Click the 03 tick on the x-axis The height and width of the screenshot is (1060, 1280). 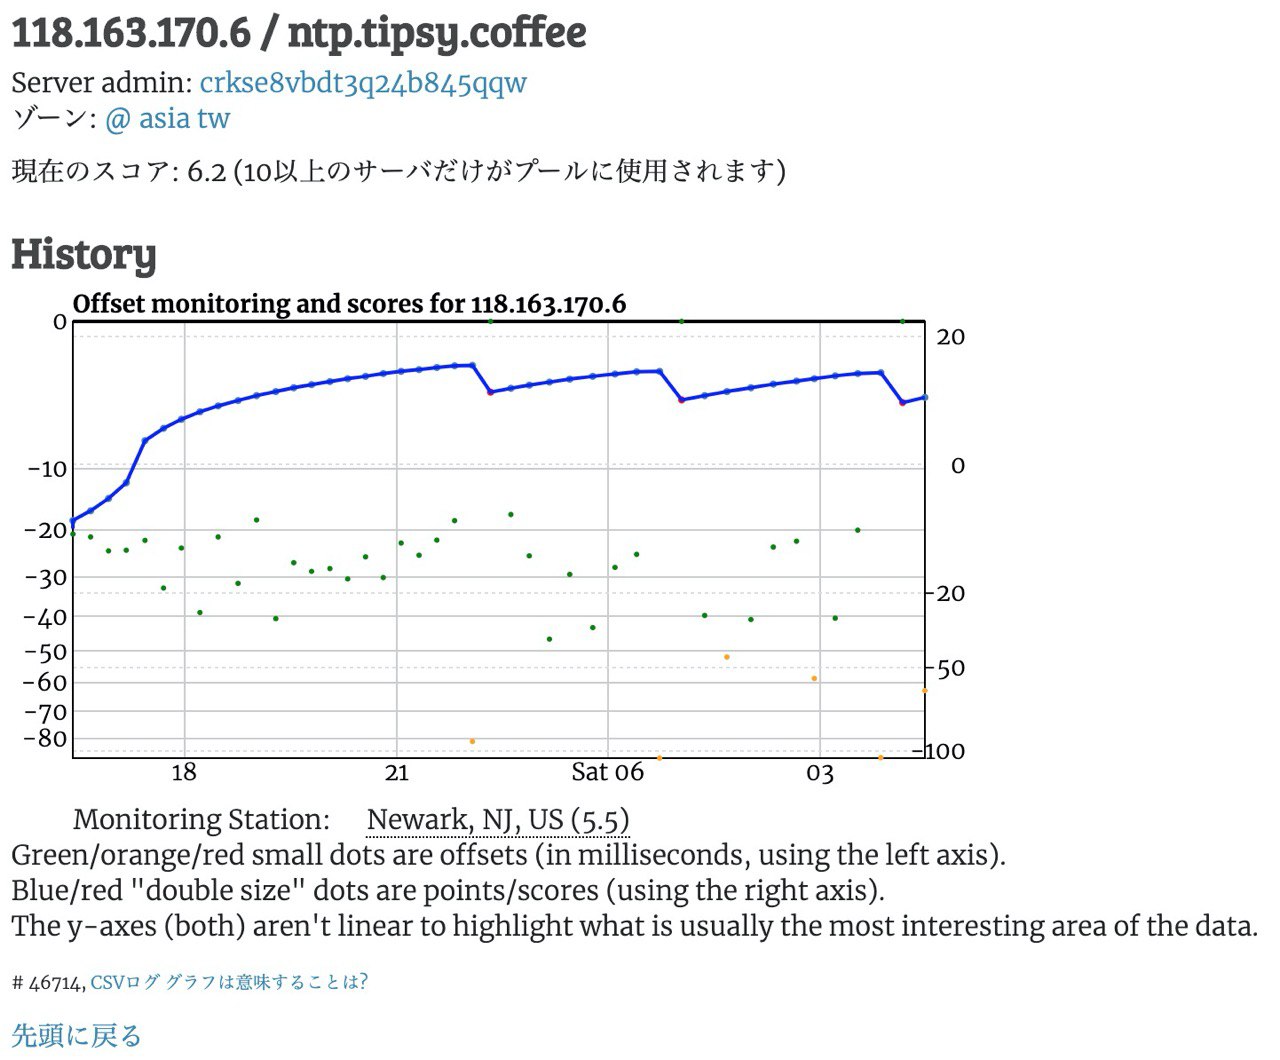(x=820, y=773)
